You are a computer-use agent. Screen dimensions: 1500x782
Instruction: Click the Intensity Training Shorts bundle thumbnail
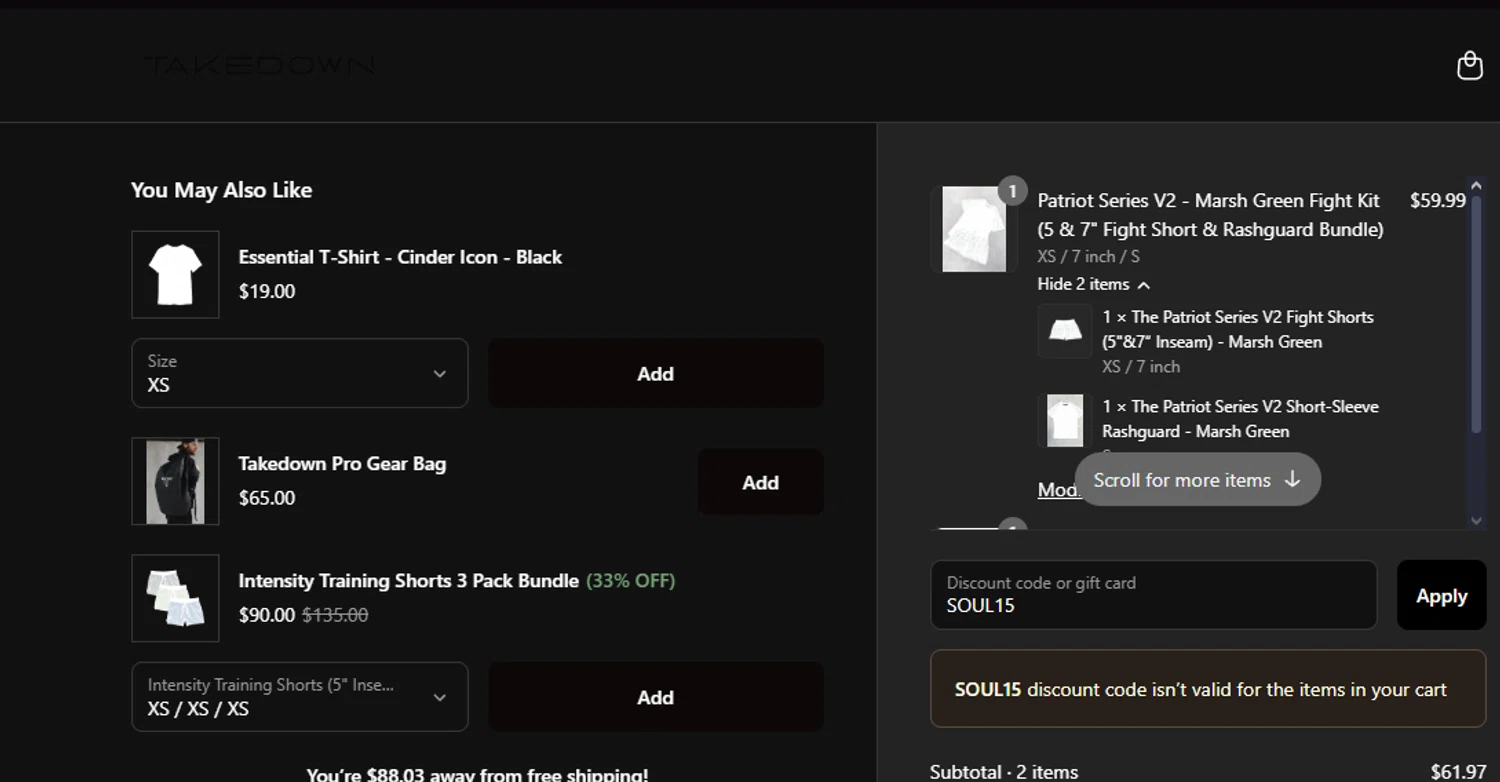[x=176, y=598]
